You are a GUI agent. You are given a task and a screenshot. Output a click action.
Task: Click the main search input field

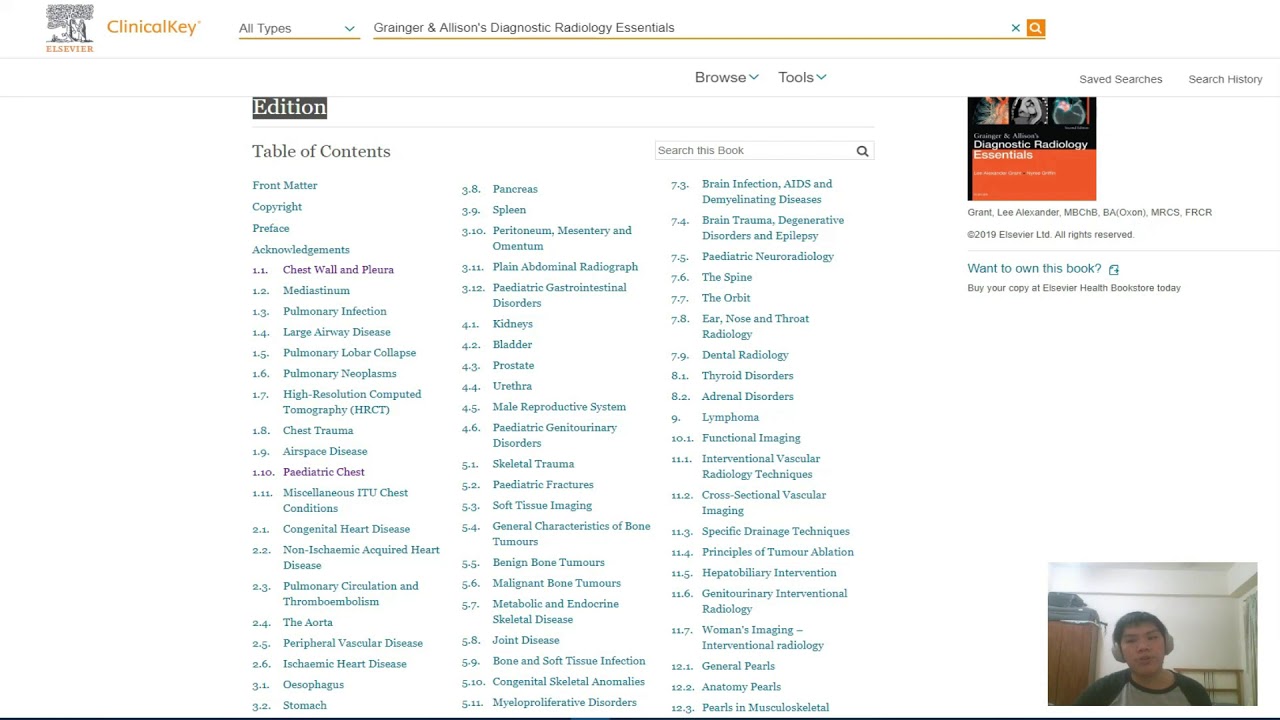(688, 28)
